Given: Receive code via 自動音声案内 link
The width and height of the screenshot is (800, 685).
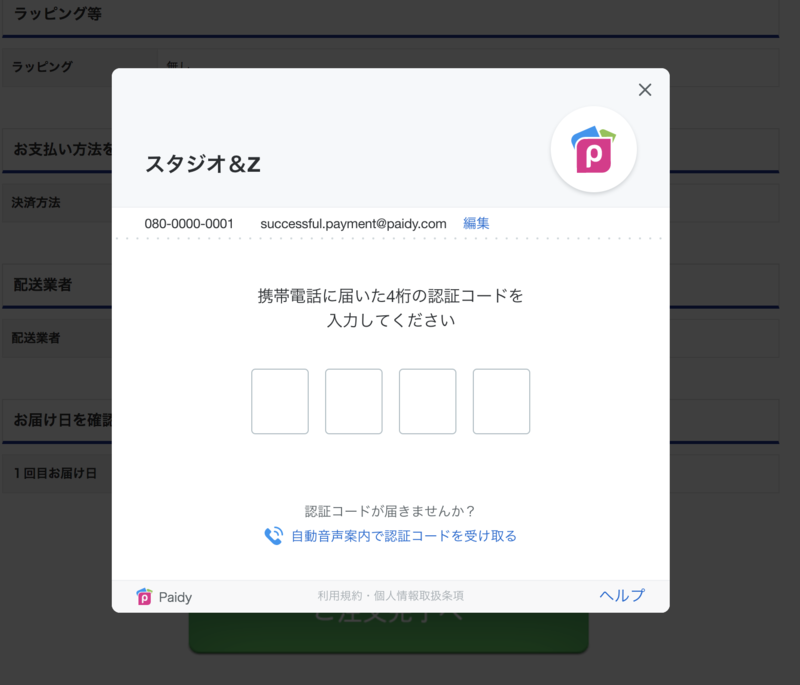Looking at the screenshot, I should point(404,536).
